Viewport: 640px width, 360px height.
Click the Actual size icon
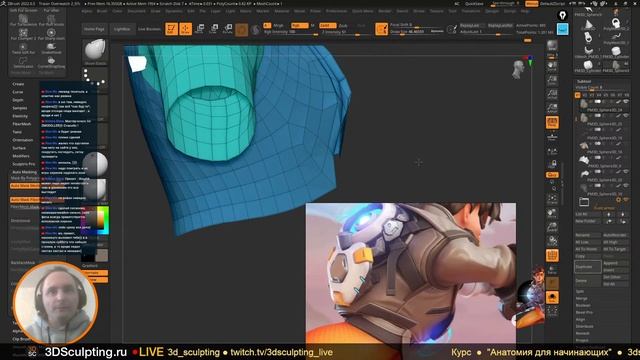coord(552,94)
